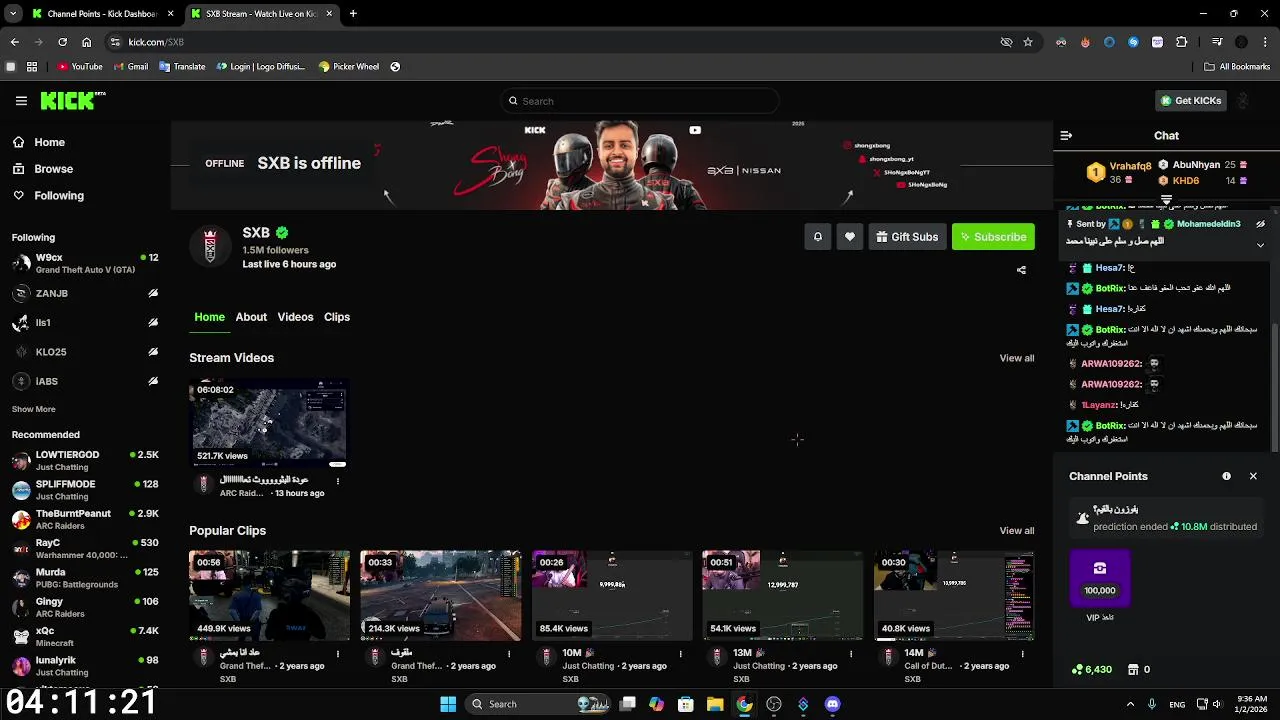
Task: Open the 00:33 popular clip thumbnail
Action: (x=440, y=595)
